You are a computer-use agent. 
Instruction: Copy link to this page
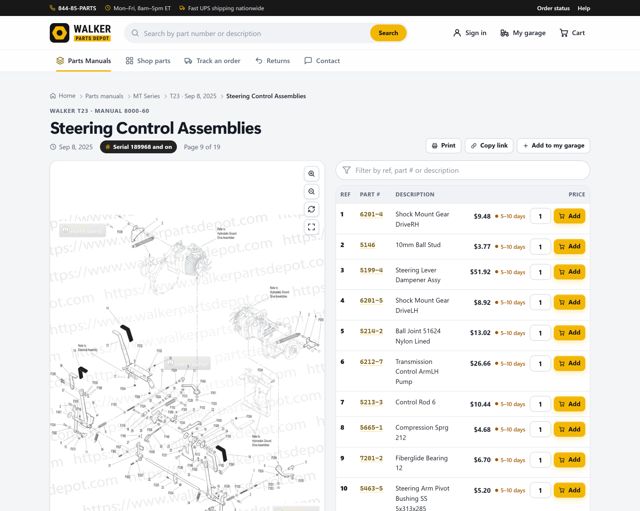click(x=489, y=146)
